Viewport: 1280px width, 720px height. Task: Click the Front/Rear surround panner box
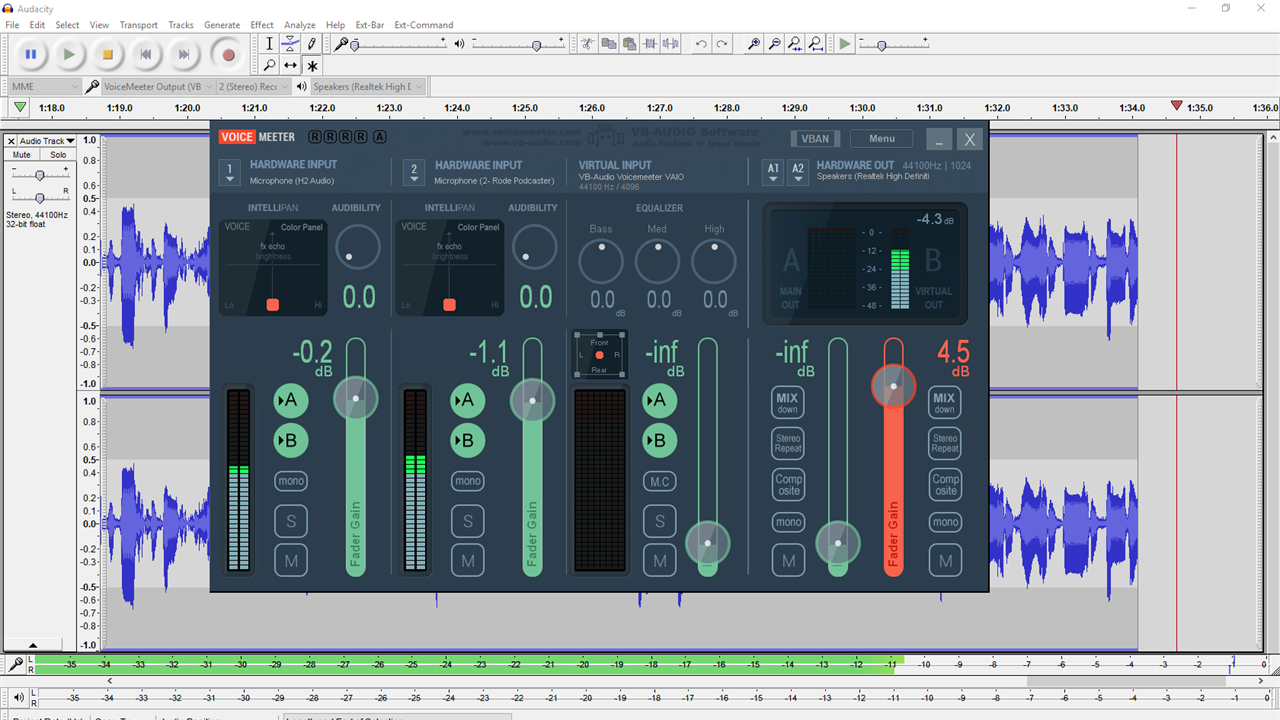point(599,355)
